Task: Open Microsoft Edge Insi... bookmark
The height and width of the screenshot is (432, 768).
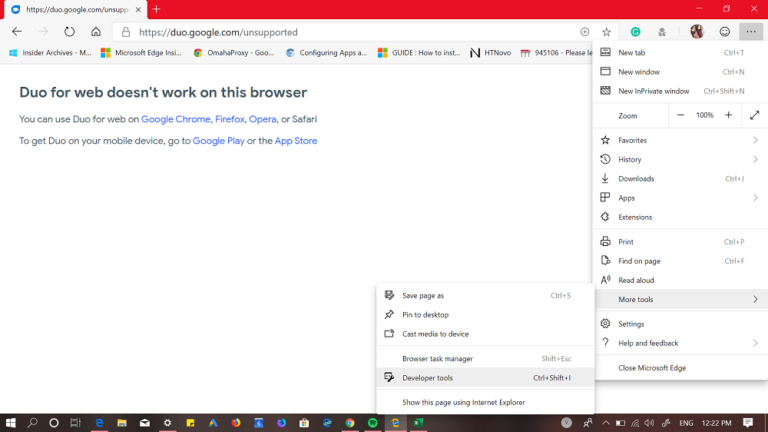Action: [x=141, y=52]
